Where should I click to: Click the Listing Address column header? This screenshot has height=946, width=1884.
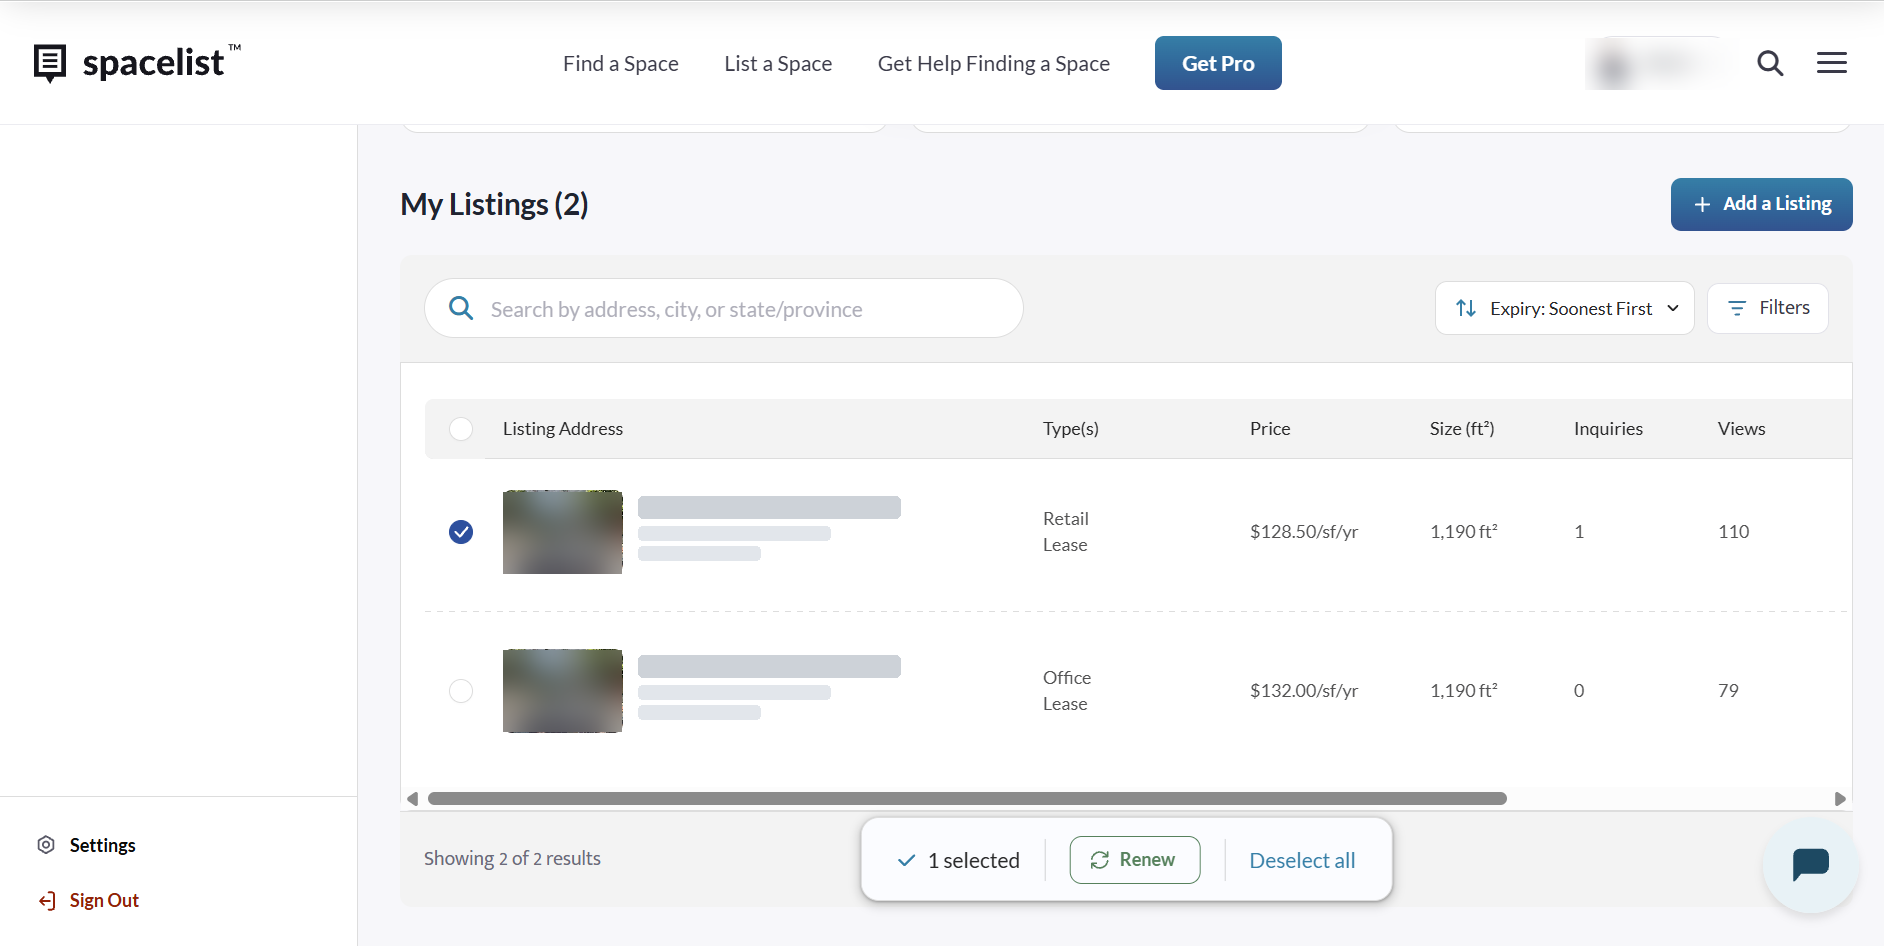click(562, 429)
